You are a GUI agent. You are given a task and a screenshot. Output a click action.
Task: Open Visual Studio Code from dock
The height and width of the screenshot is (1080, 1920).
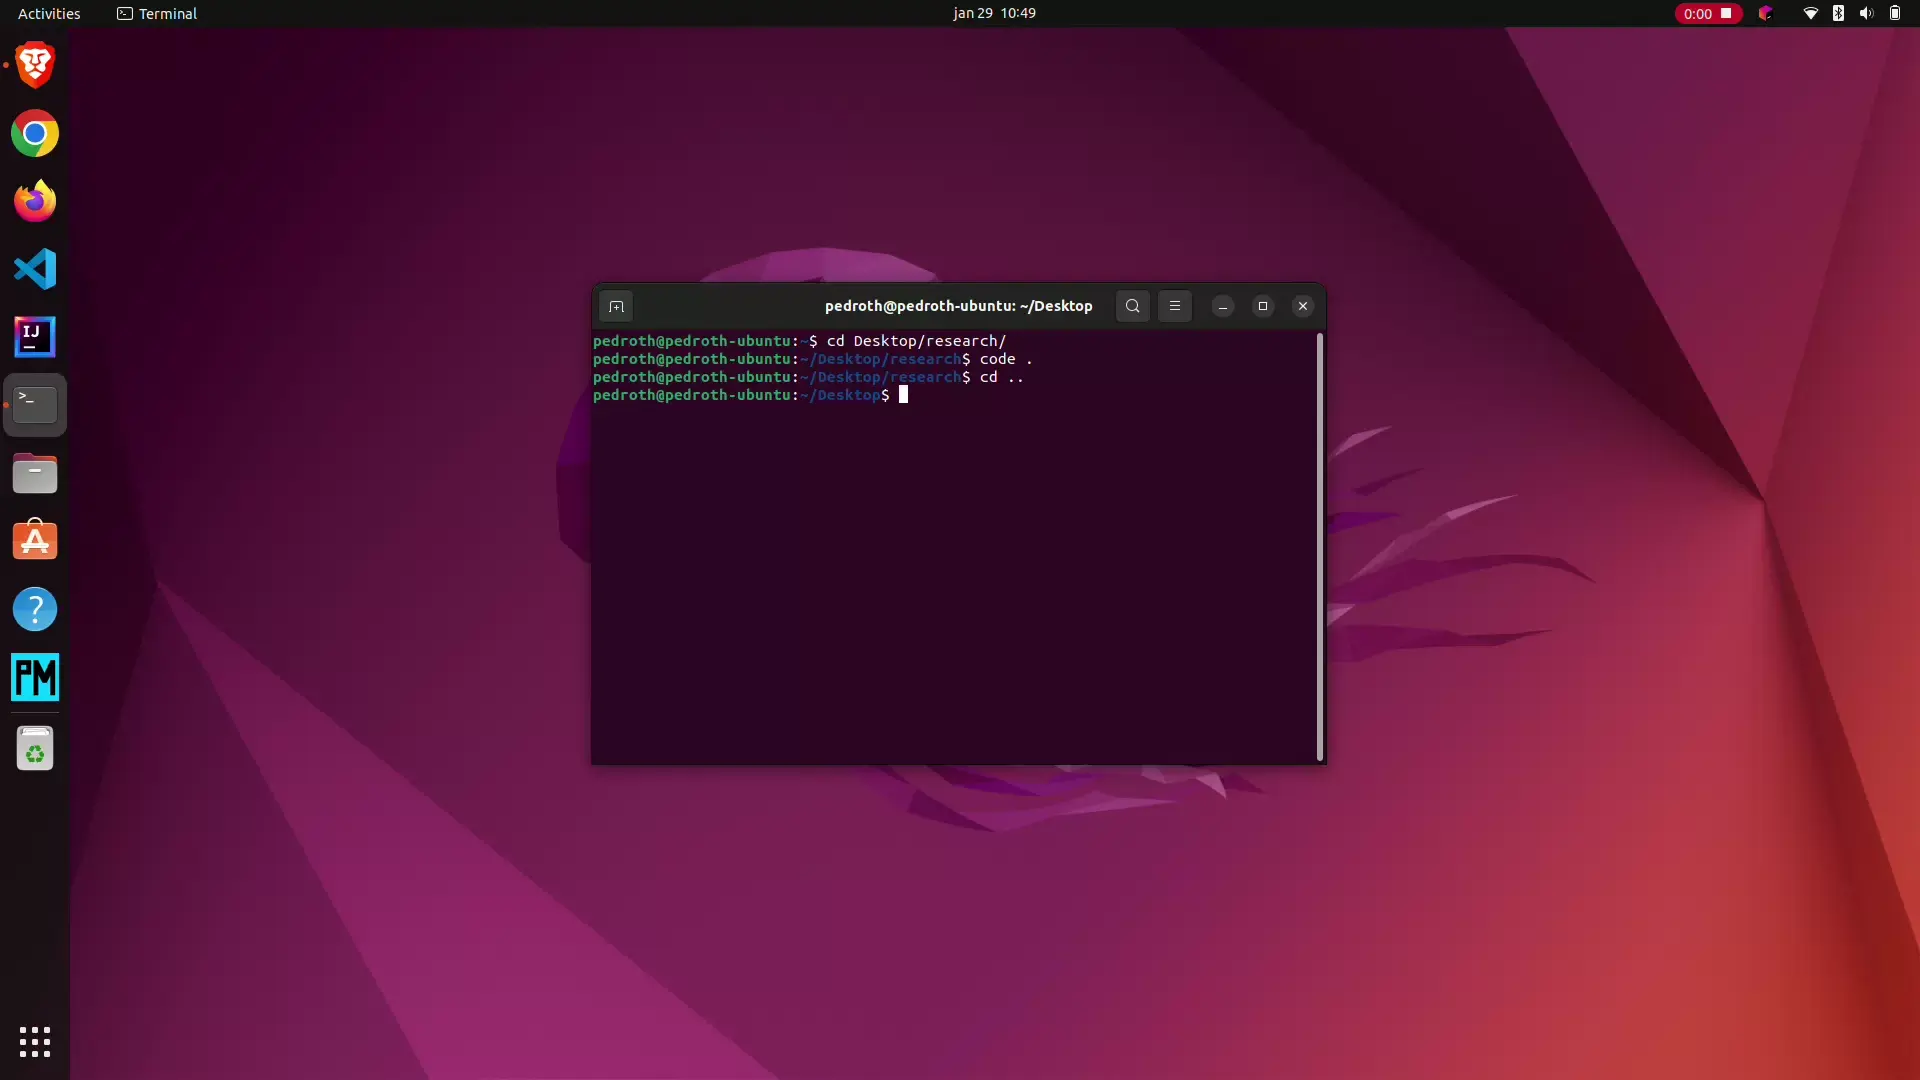click(x=35, y=269)
